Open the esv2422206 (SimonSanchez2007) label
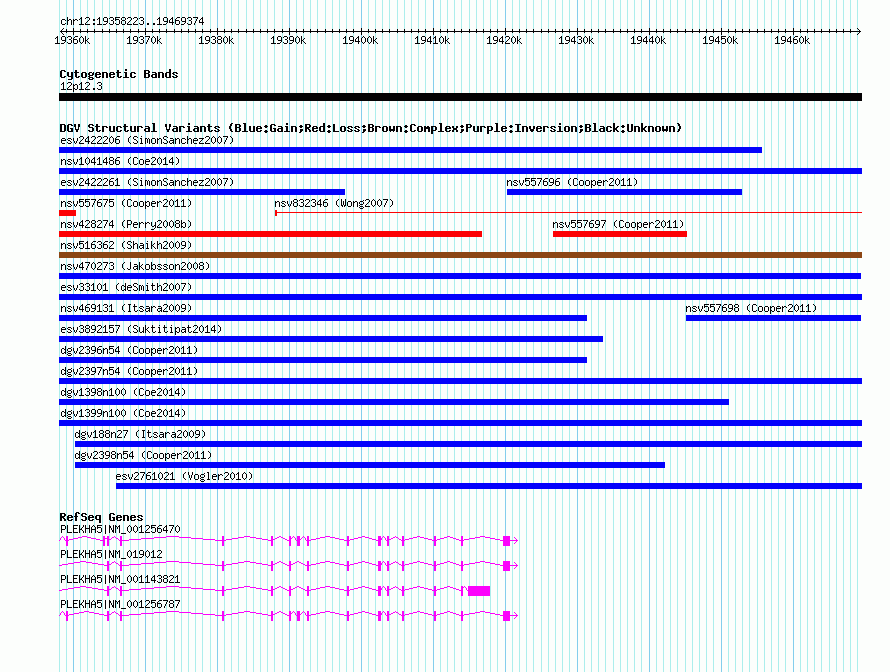The height and width of the screenshot is (672, 890). 147,140
